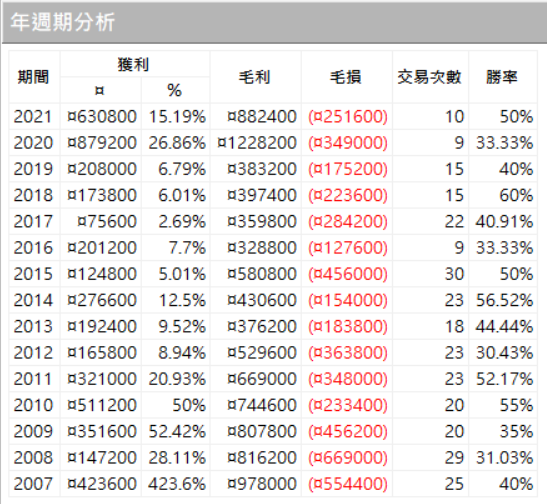Click the % sub-header under 獲利

pos(174,90)
